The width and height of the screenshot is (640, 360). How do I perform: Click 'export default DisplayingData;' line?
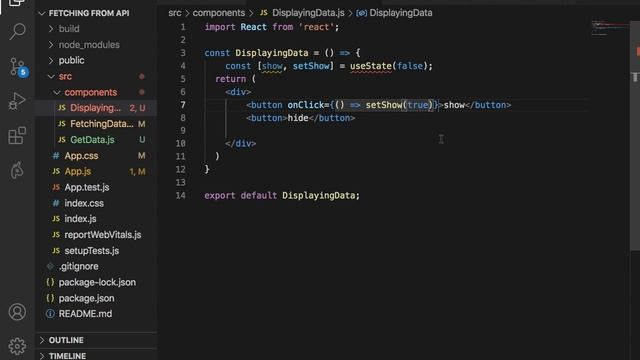tap(282, 196)
